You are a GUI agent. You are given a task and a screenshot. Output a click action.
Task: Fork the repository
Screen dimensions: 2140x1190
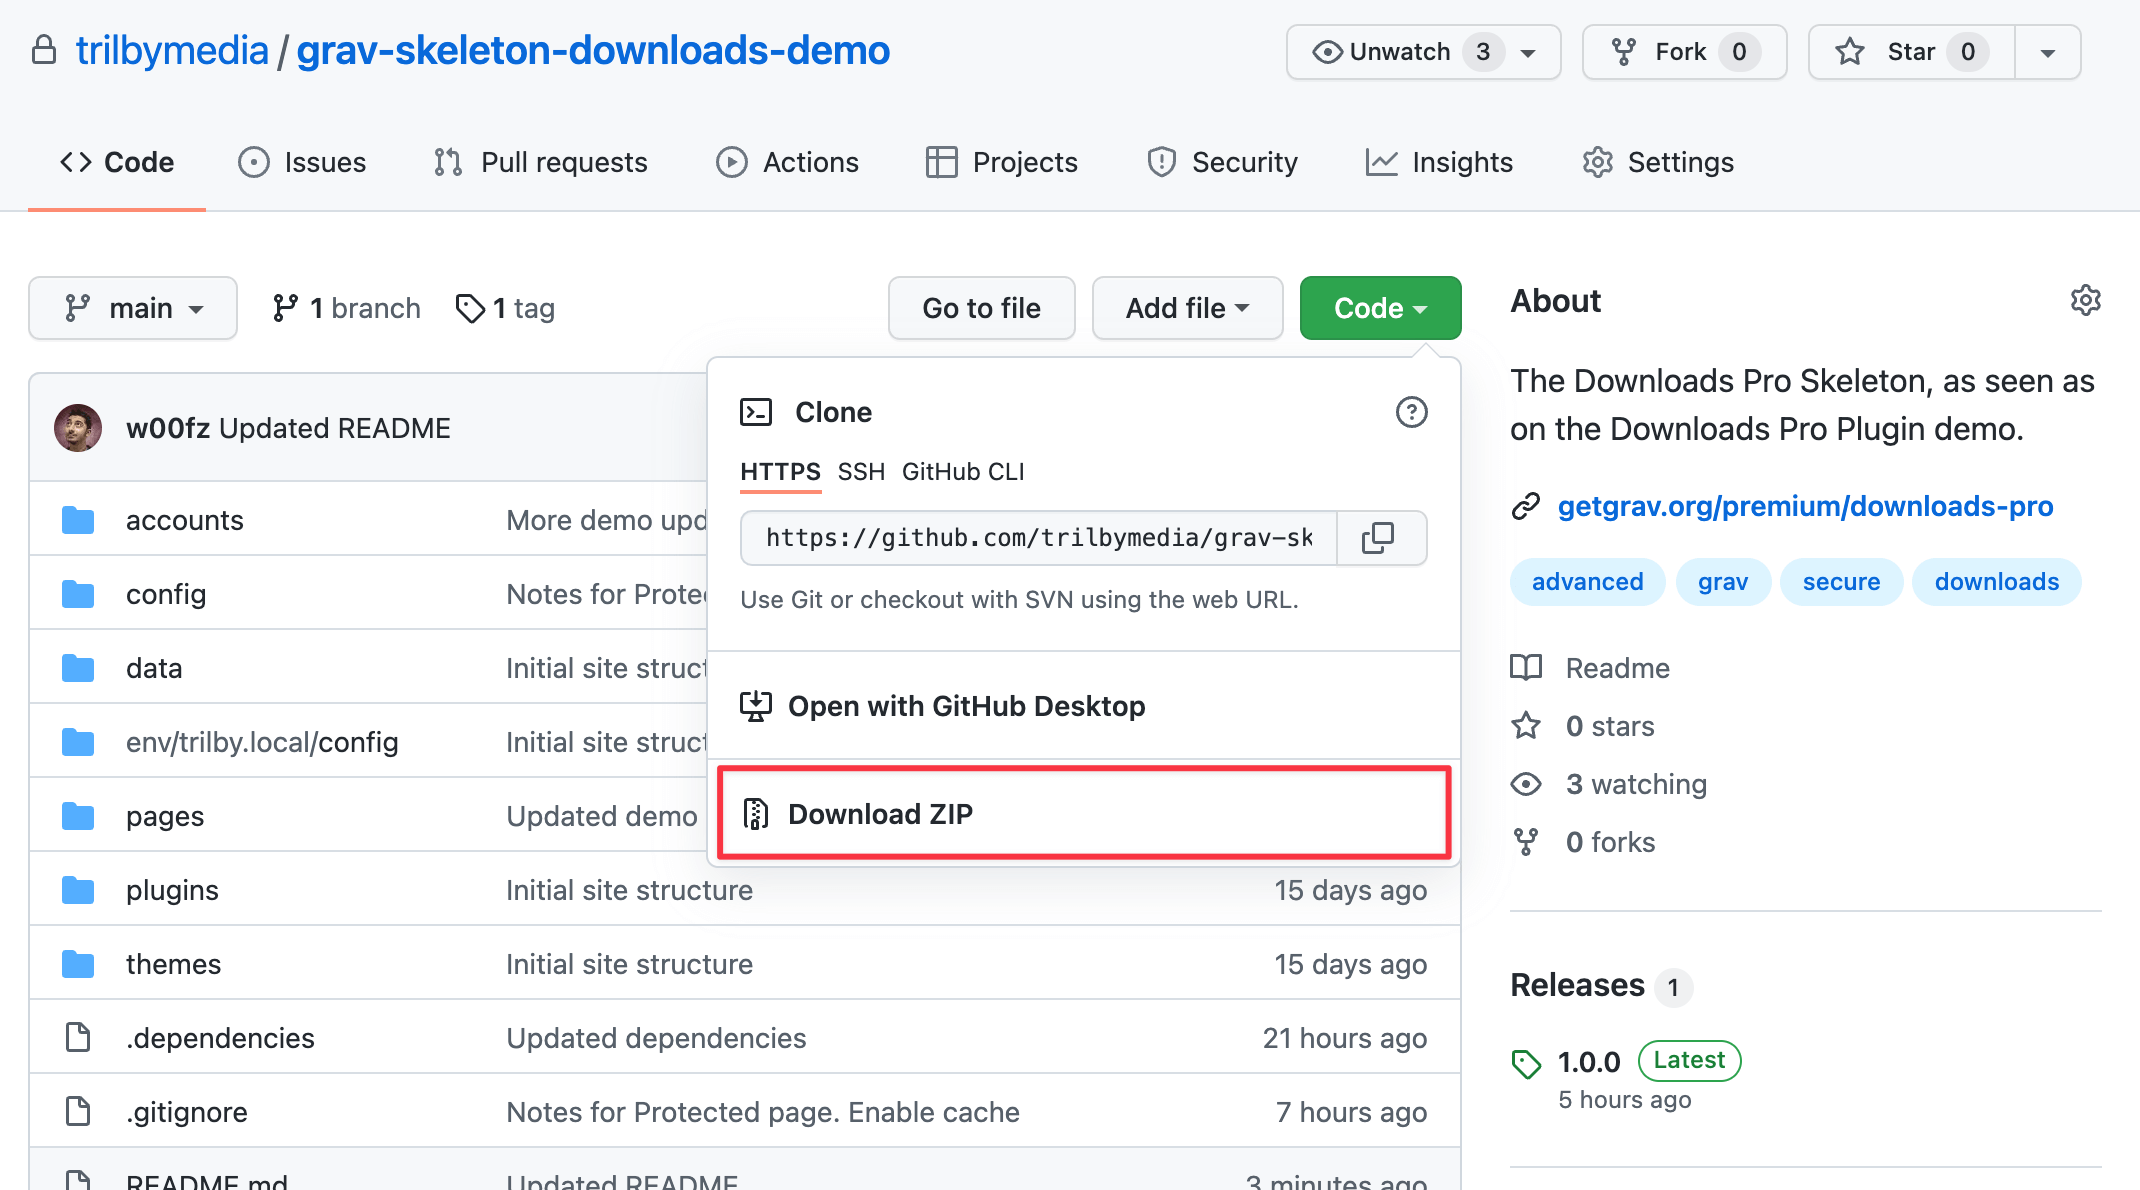(x=1684, y=52)
